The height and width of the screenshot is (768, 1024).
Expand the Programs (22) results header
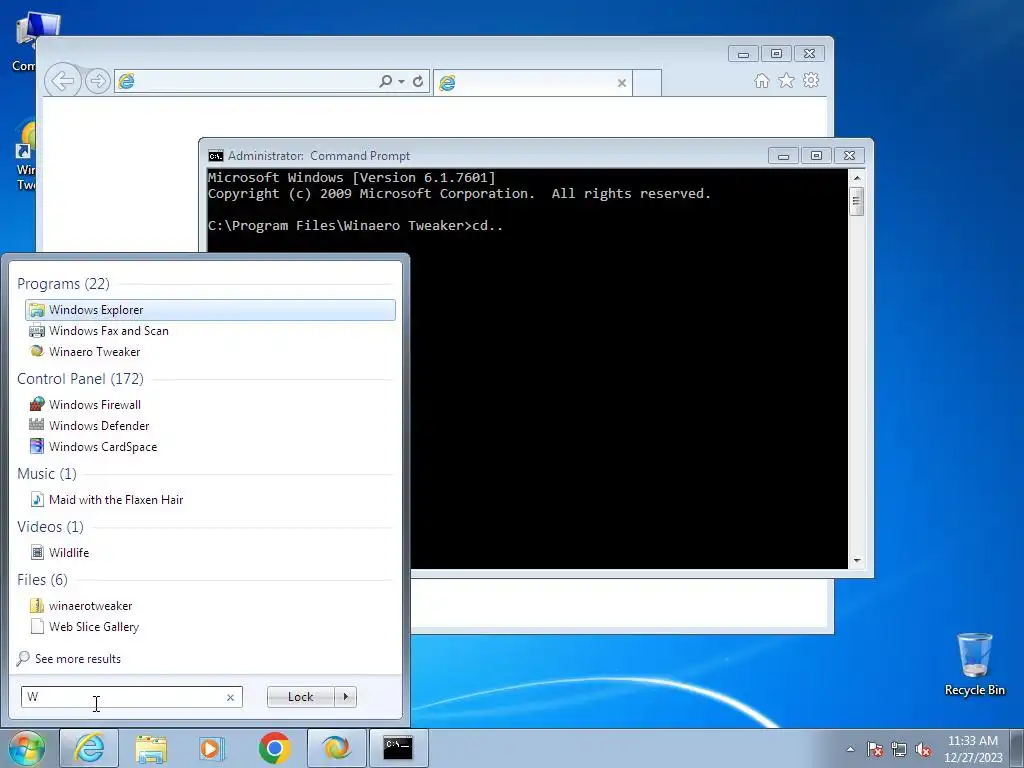point(63,283)
